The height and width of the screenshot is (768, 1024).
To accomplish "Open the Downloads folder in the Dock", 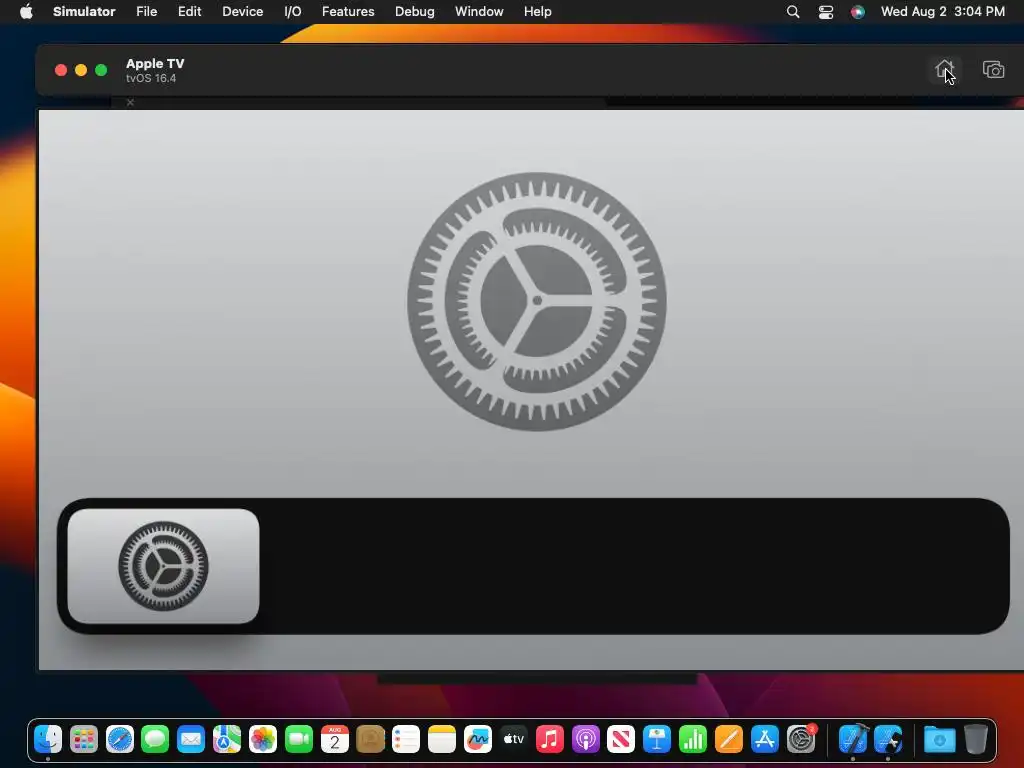I will (939, 740).
